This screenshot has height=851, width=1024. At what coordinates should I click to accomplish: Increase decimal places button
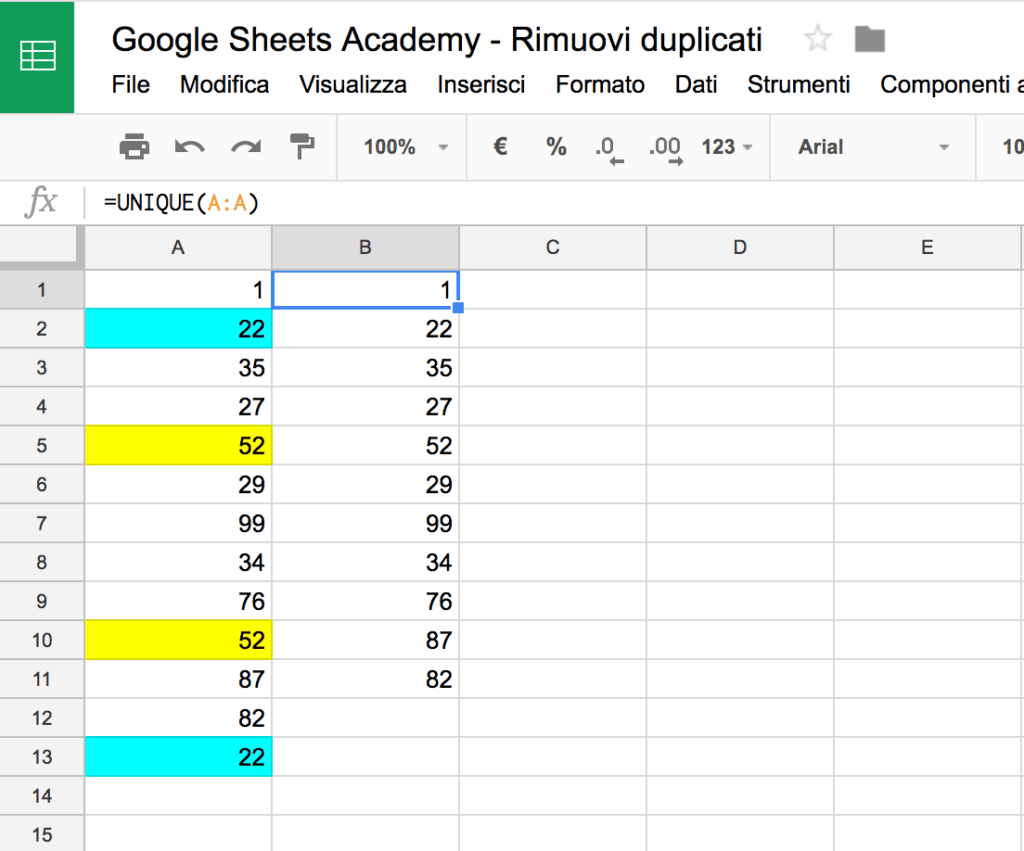click(x=665, y=149)
